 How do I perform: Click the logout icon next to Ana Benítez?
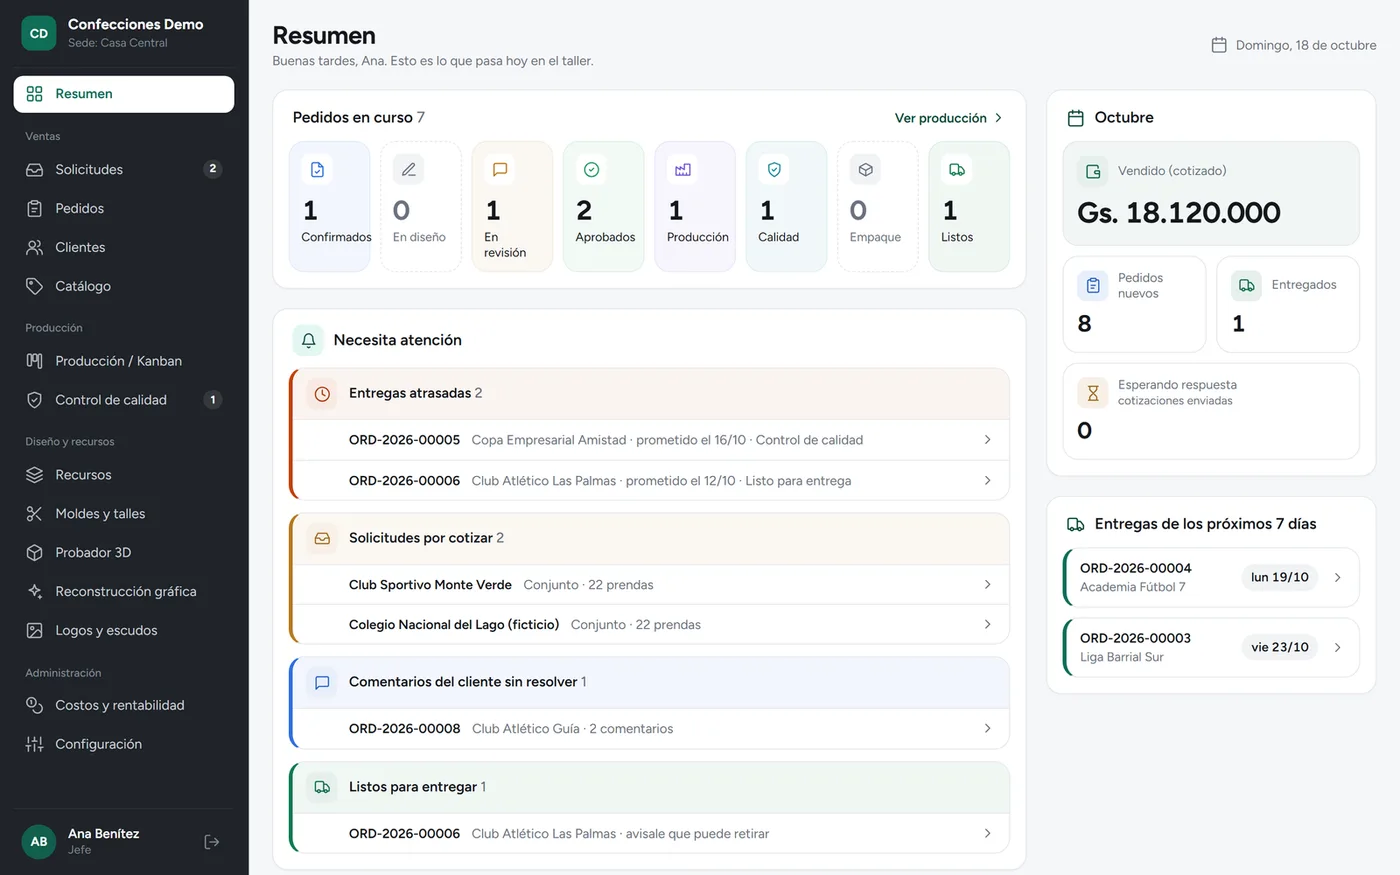tap(211, 842)
